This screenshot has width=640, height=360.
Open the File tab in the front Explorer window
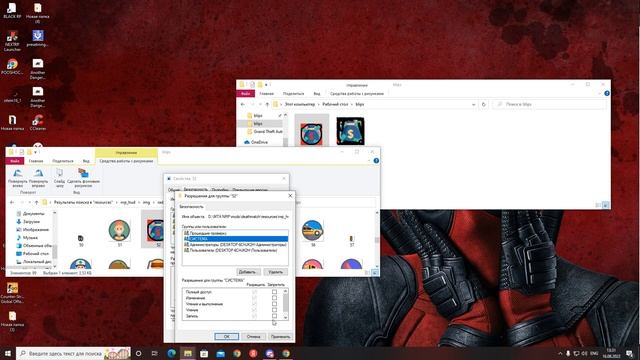click(x=15, y=161)
